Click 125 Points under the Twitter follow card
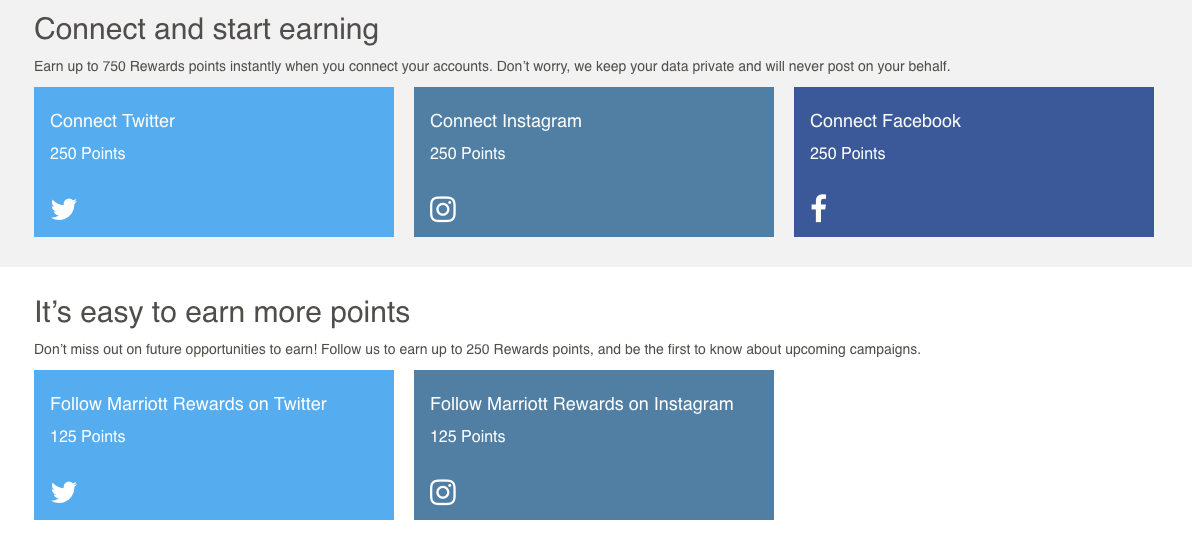 pos(88,436)
